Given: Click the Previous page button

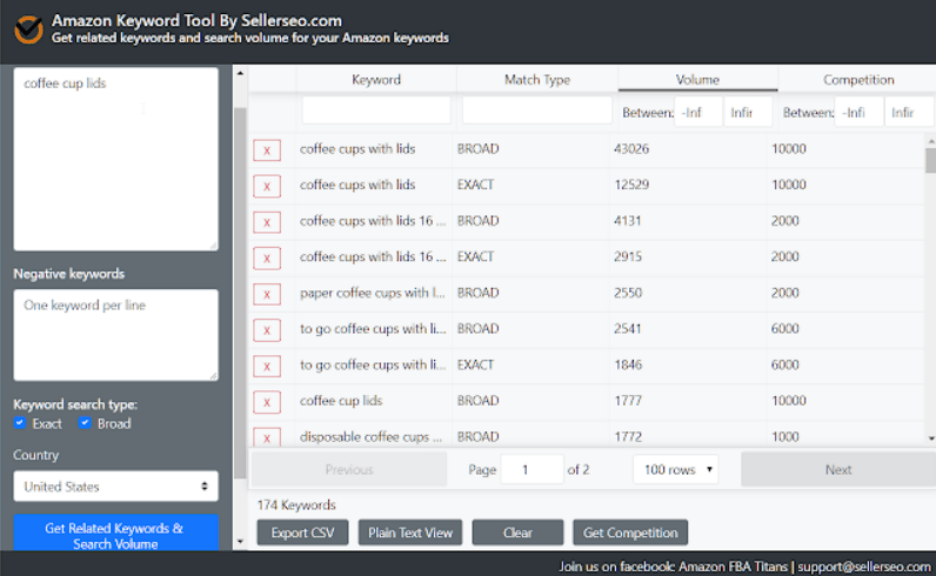Looking at the screenshot, I should point(349,470).
